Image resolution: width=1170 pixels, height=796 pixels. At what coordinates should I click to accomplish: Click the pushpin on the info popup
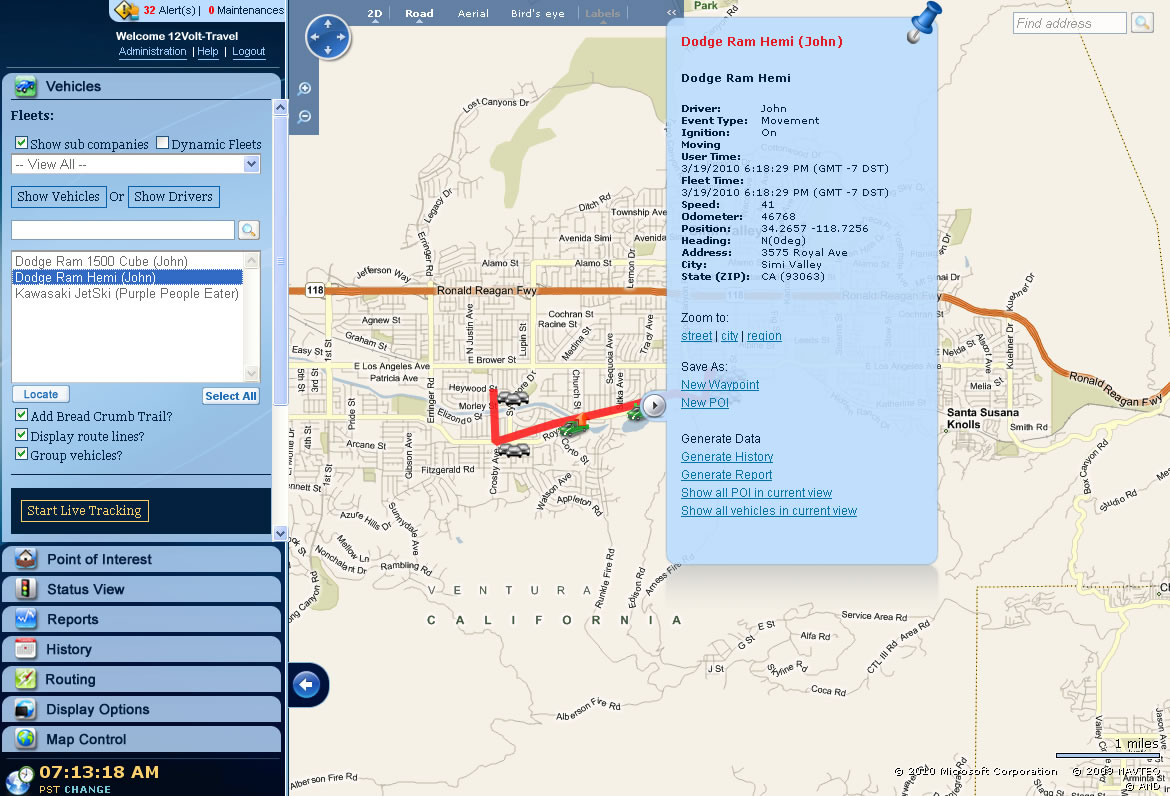click(x=925, y=22)
